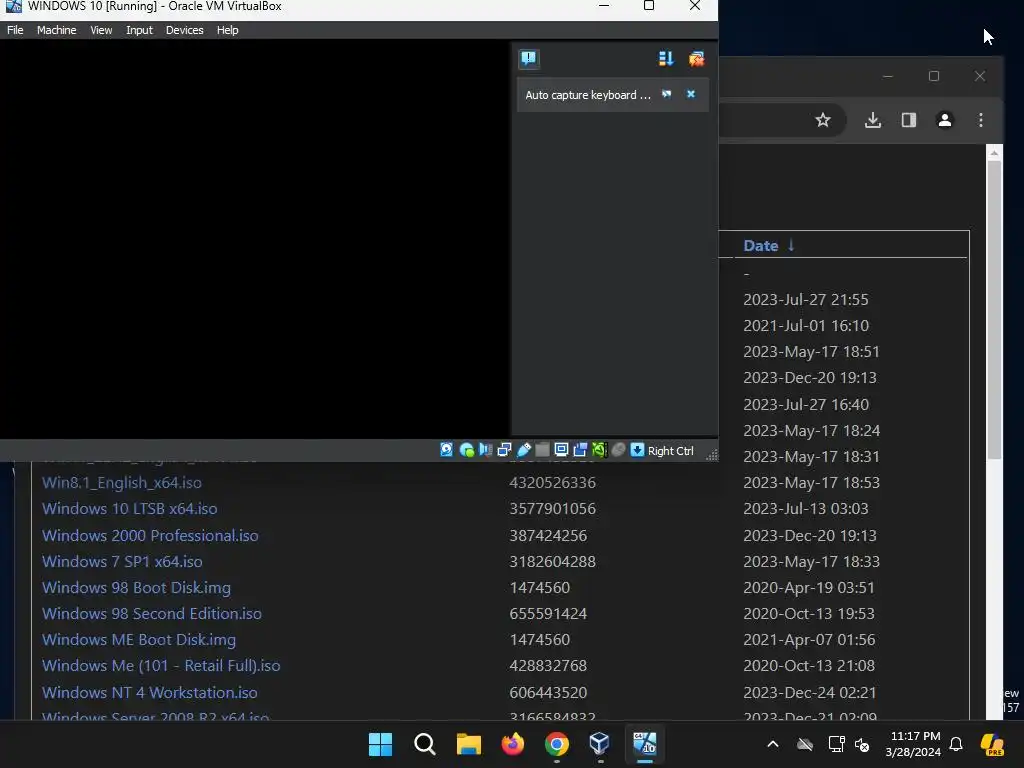Click the grey mouse integration status icon
This screenshot has width=1024, height=768.
pos(618,450)
